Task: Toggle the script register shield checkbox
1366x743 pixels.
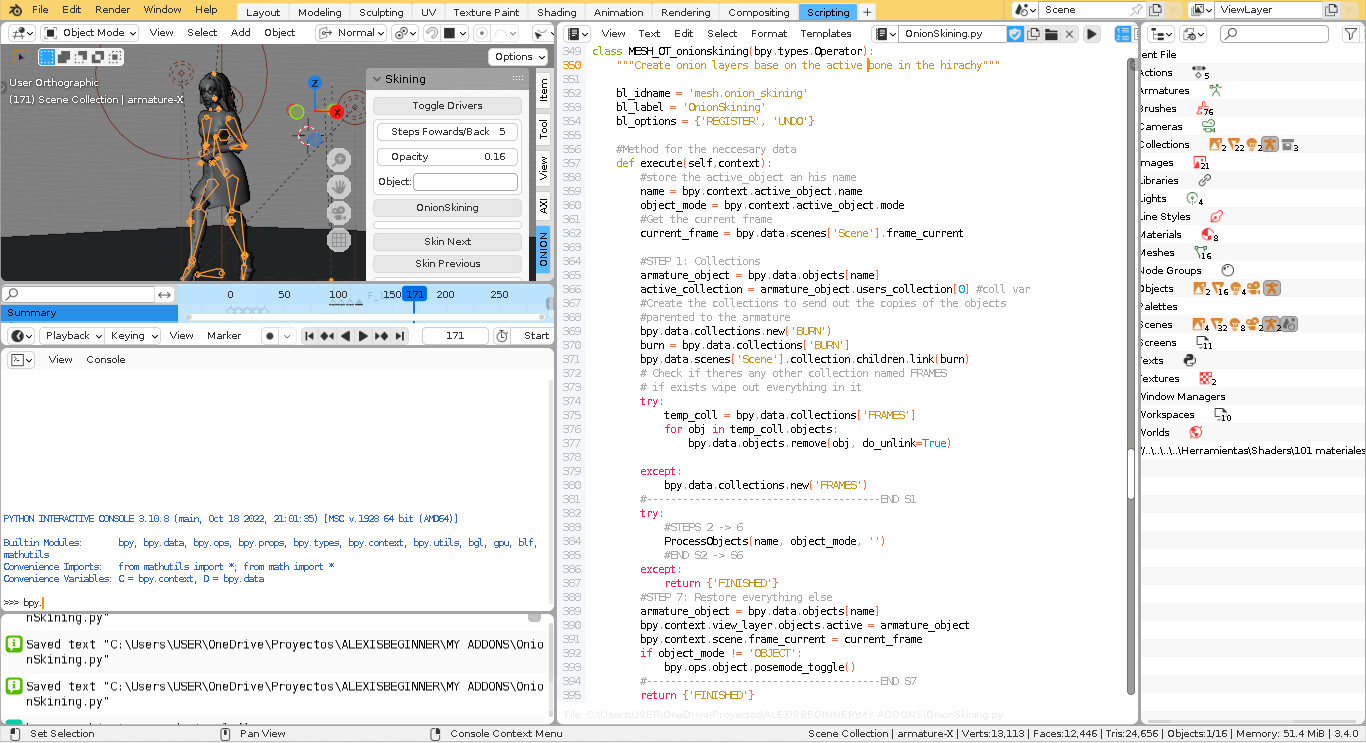Action: [x=1015, y=34]
